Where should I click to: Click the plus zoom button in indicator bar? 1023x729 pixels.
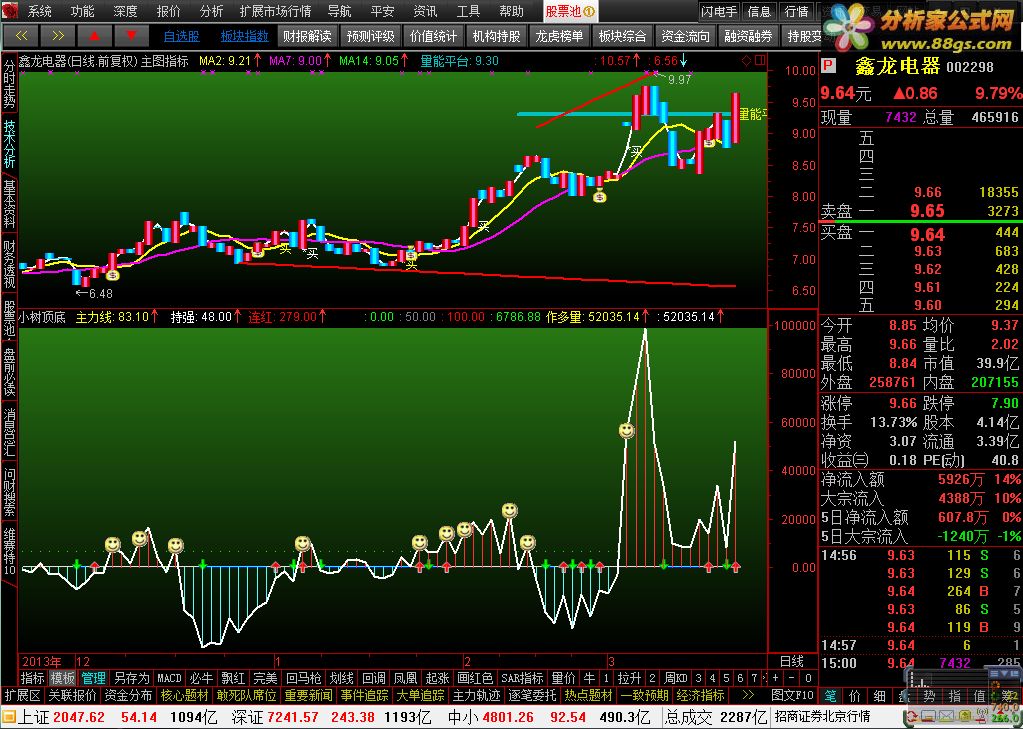point(776,677)
